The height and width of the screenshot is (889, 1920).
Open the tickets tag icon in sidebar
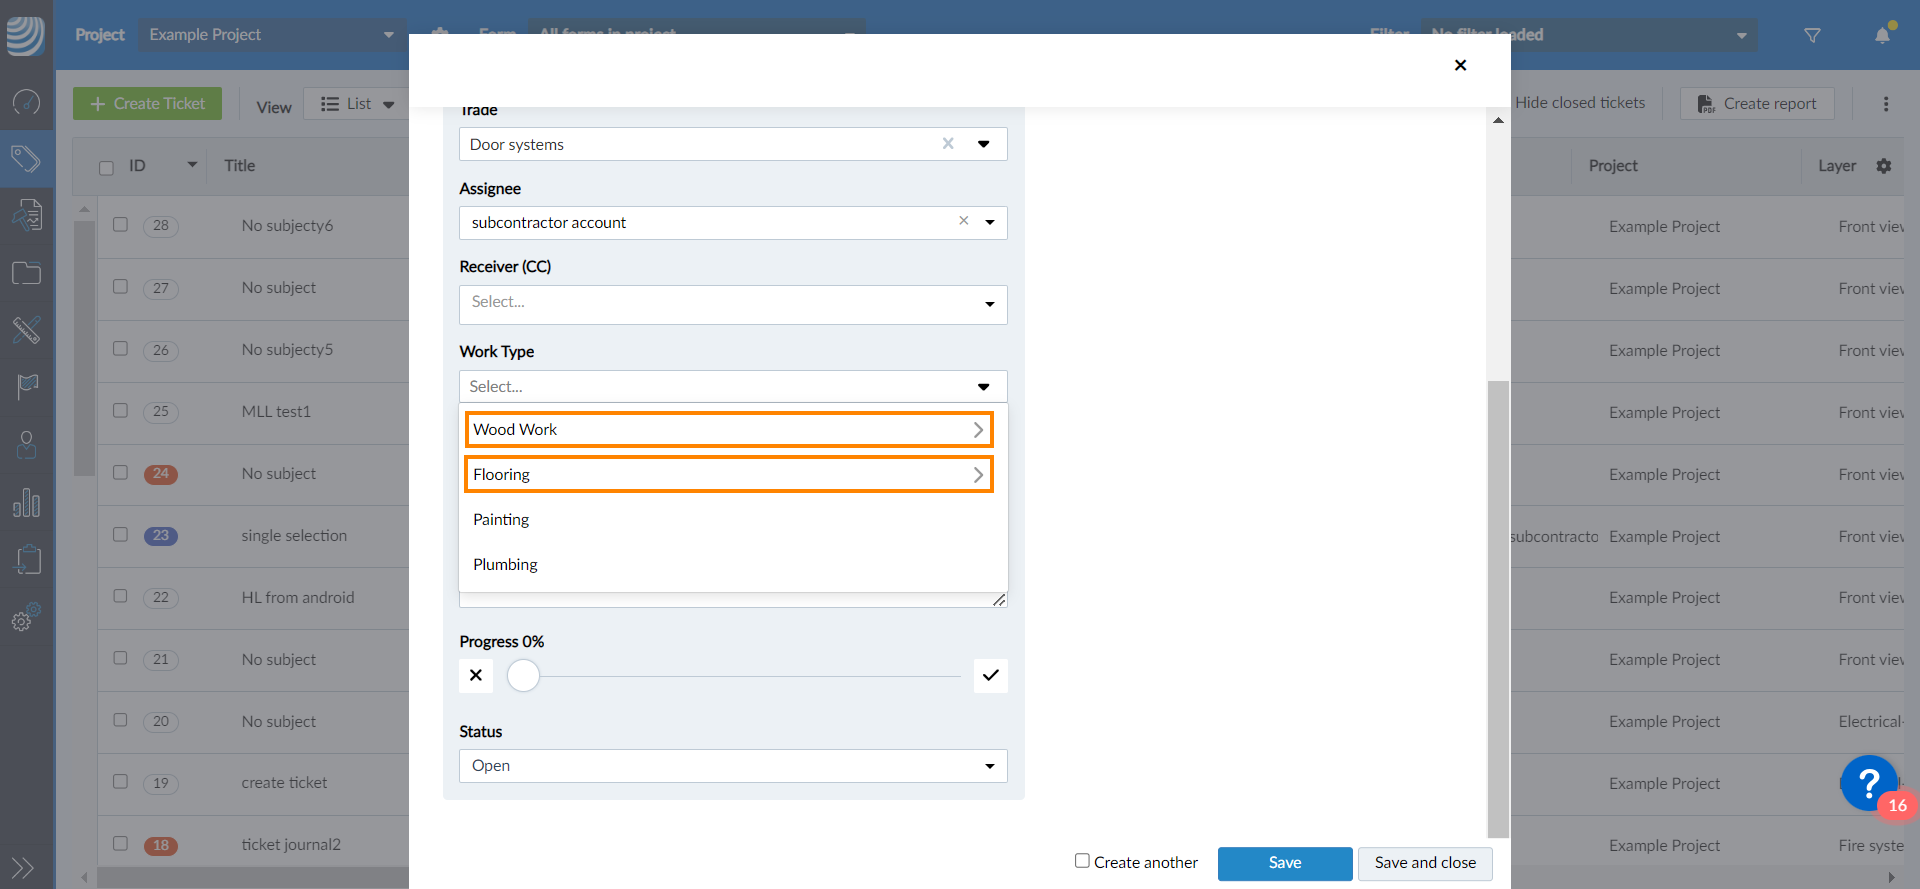(26, 158)
